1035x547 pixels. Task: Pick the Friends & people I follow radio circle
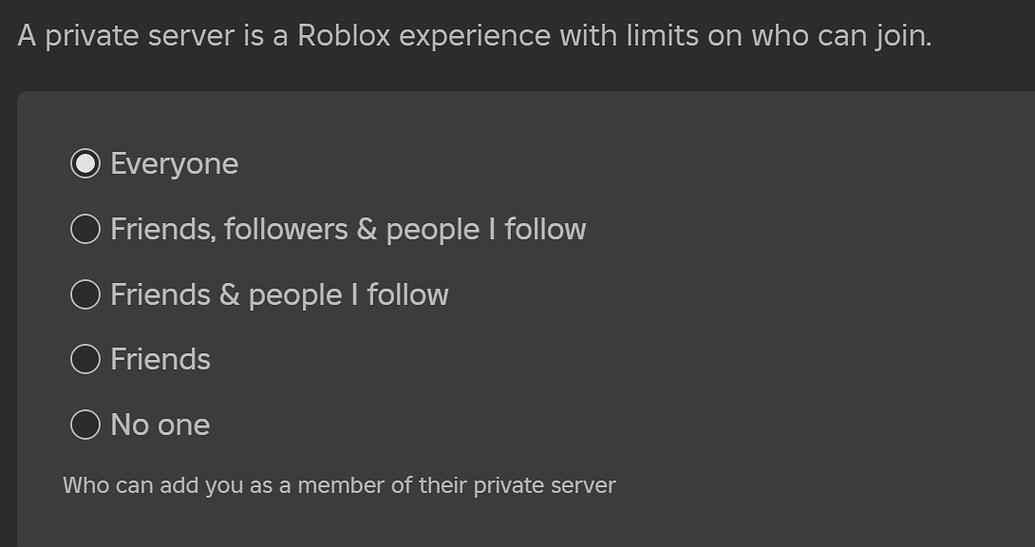pyautogui.click(x=86, y=294)
